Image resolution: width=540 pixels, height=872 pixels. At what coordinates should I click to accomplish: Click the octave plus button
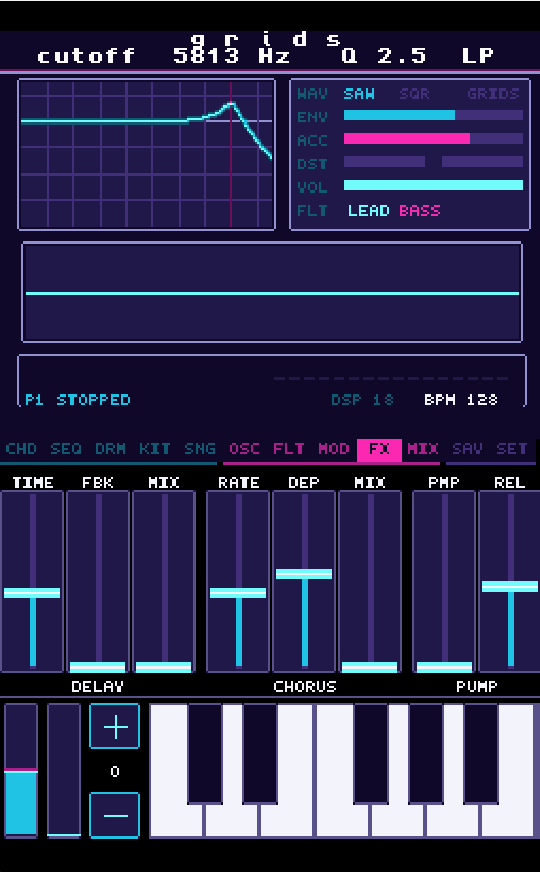(115, 726)
